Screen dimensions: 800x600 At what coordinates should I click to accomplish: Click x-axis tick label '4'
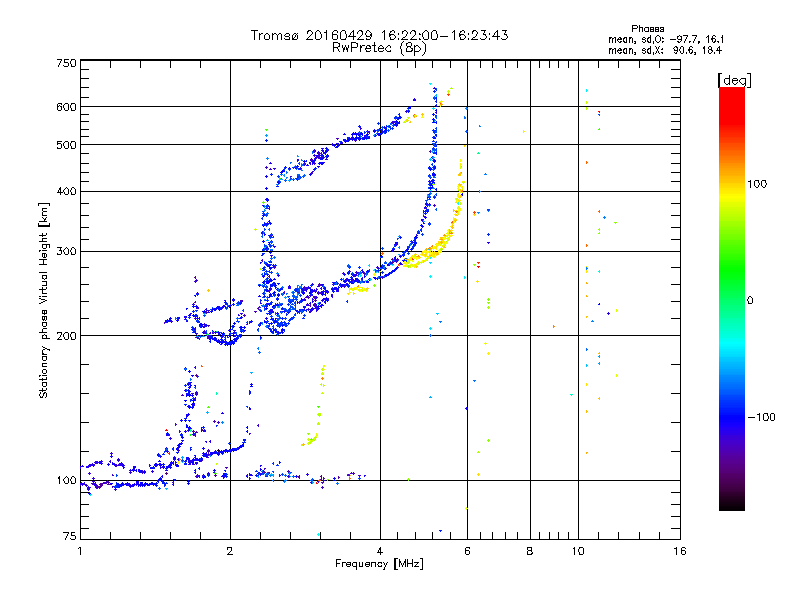(380, 551)
